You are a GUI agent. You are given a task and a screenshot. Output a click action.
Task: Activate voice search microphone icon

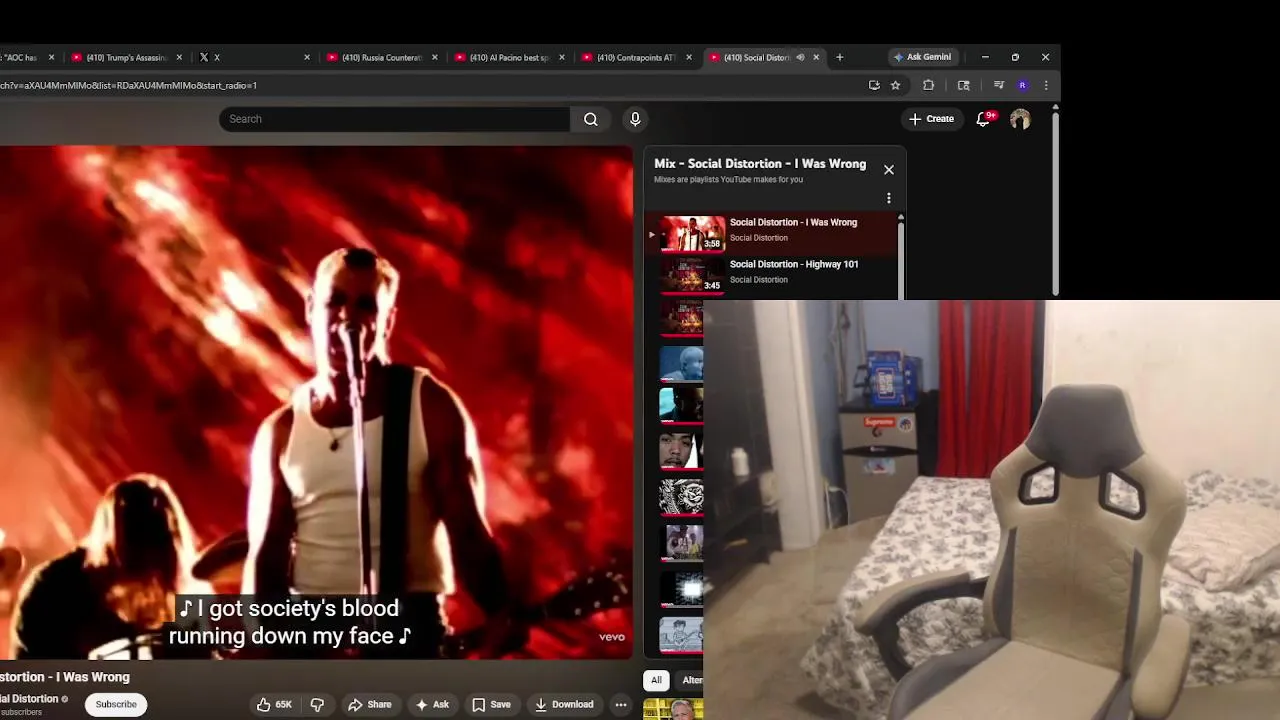coord(635,119)
